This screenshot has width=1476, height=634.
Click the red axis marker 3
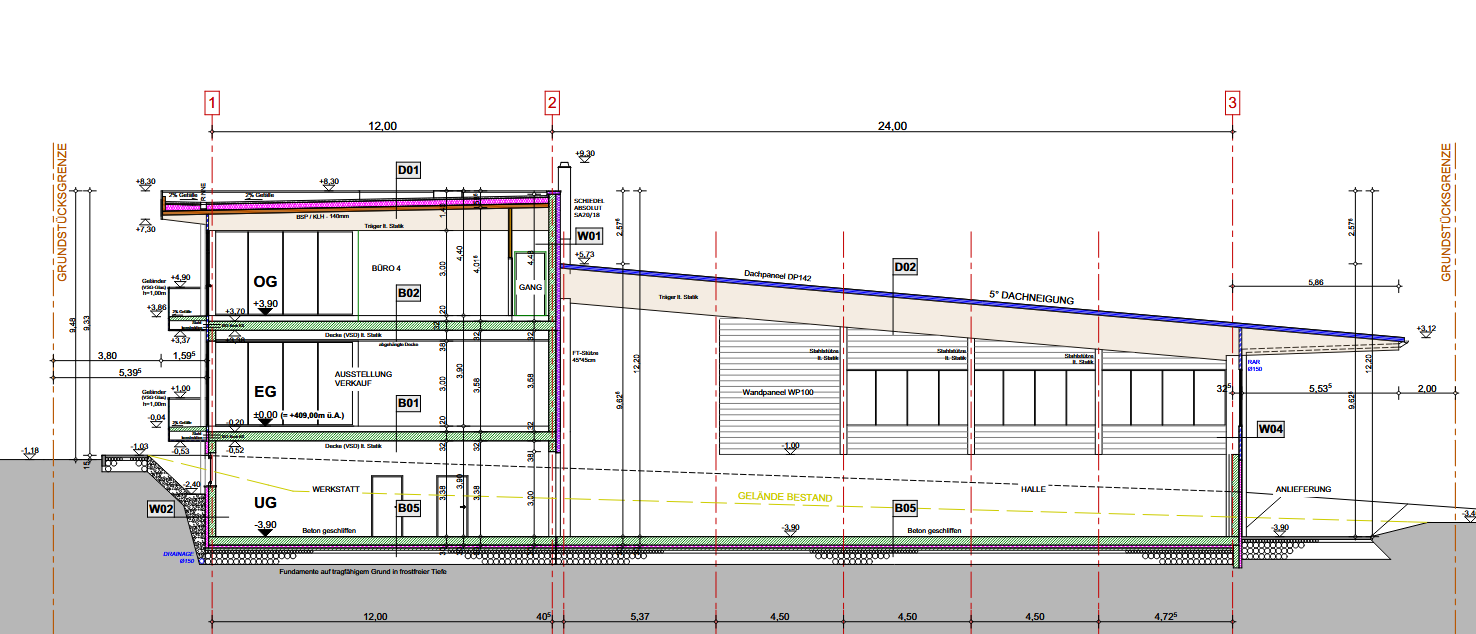[x=1232, y=102]
